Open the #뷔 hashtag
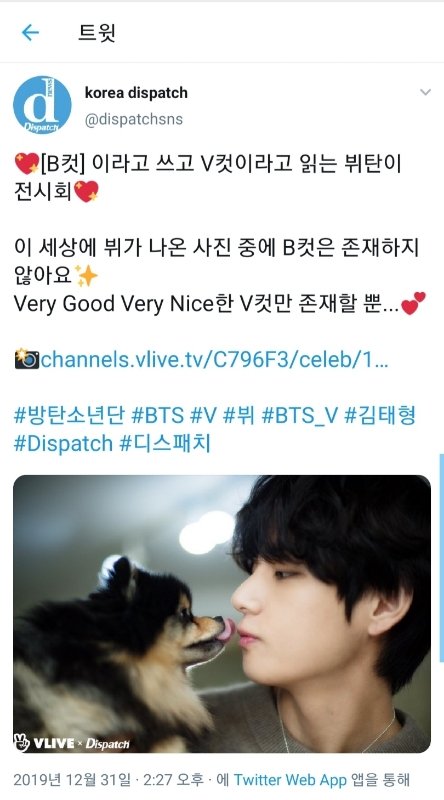 click(239, 415)
